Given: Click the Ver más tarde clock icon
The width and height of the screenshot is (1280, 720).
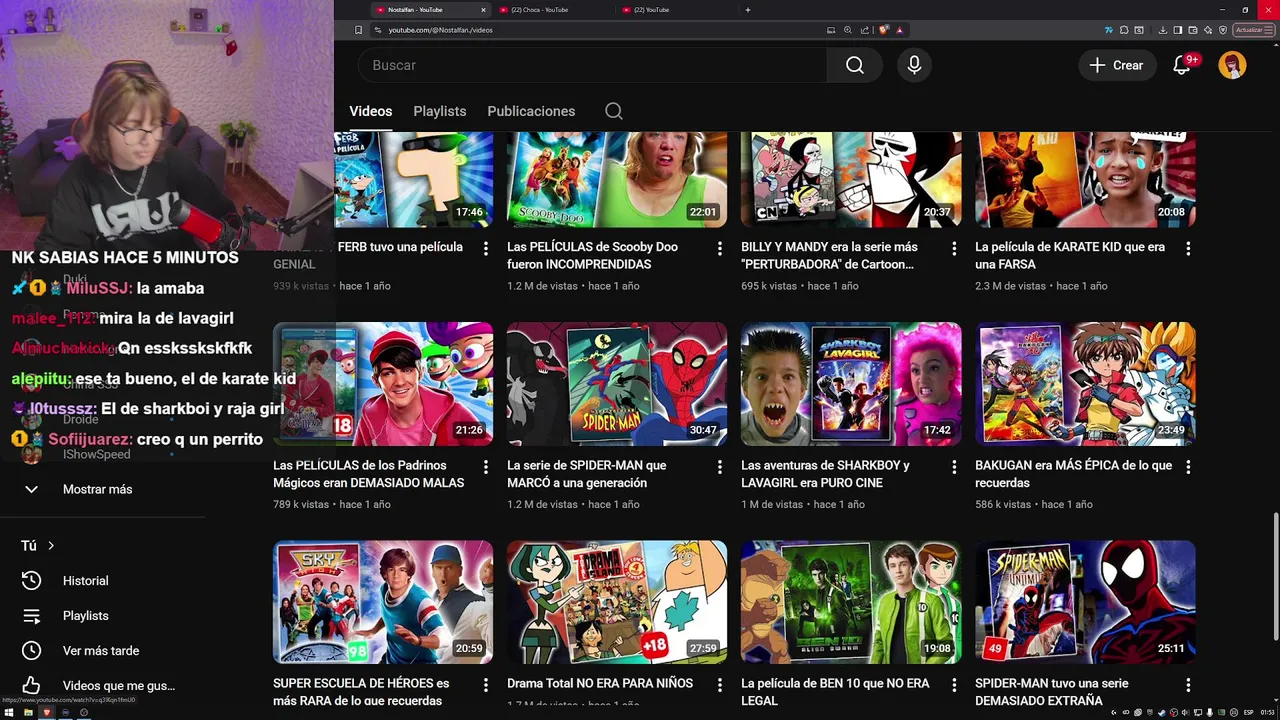Looking at the screenshot, I should [x=32, y=651].
